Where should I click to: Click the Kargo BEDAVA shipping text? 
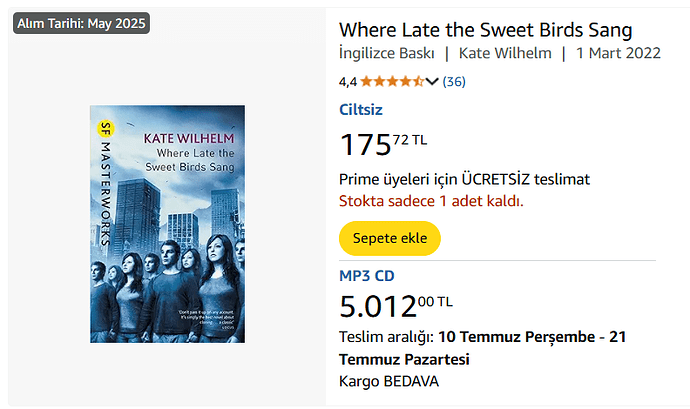click(x=389, y=381)
